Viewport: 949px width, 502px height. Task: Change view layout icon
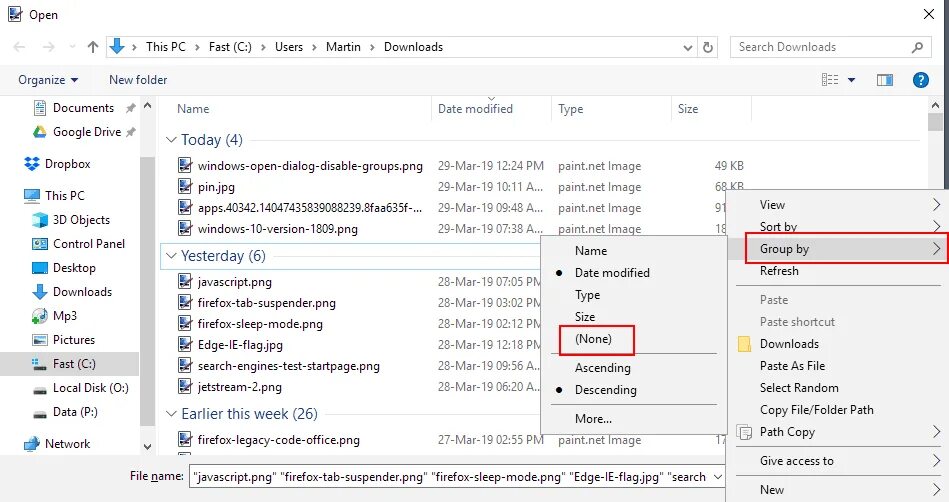(830, 80)
